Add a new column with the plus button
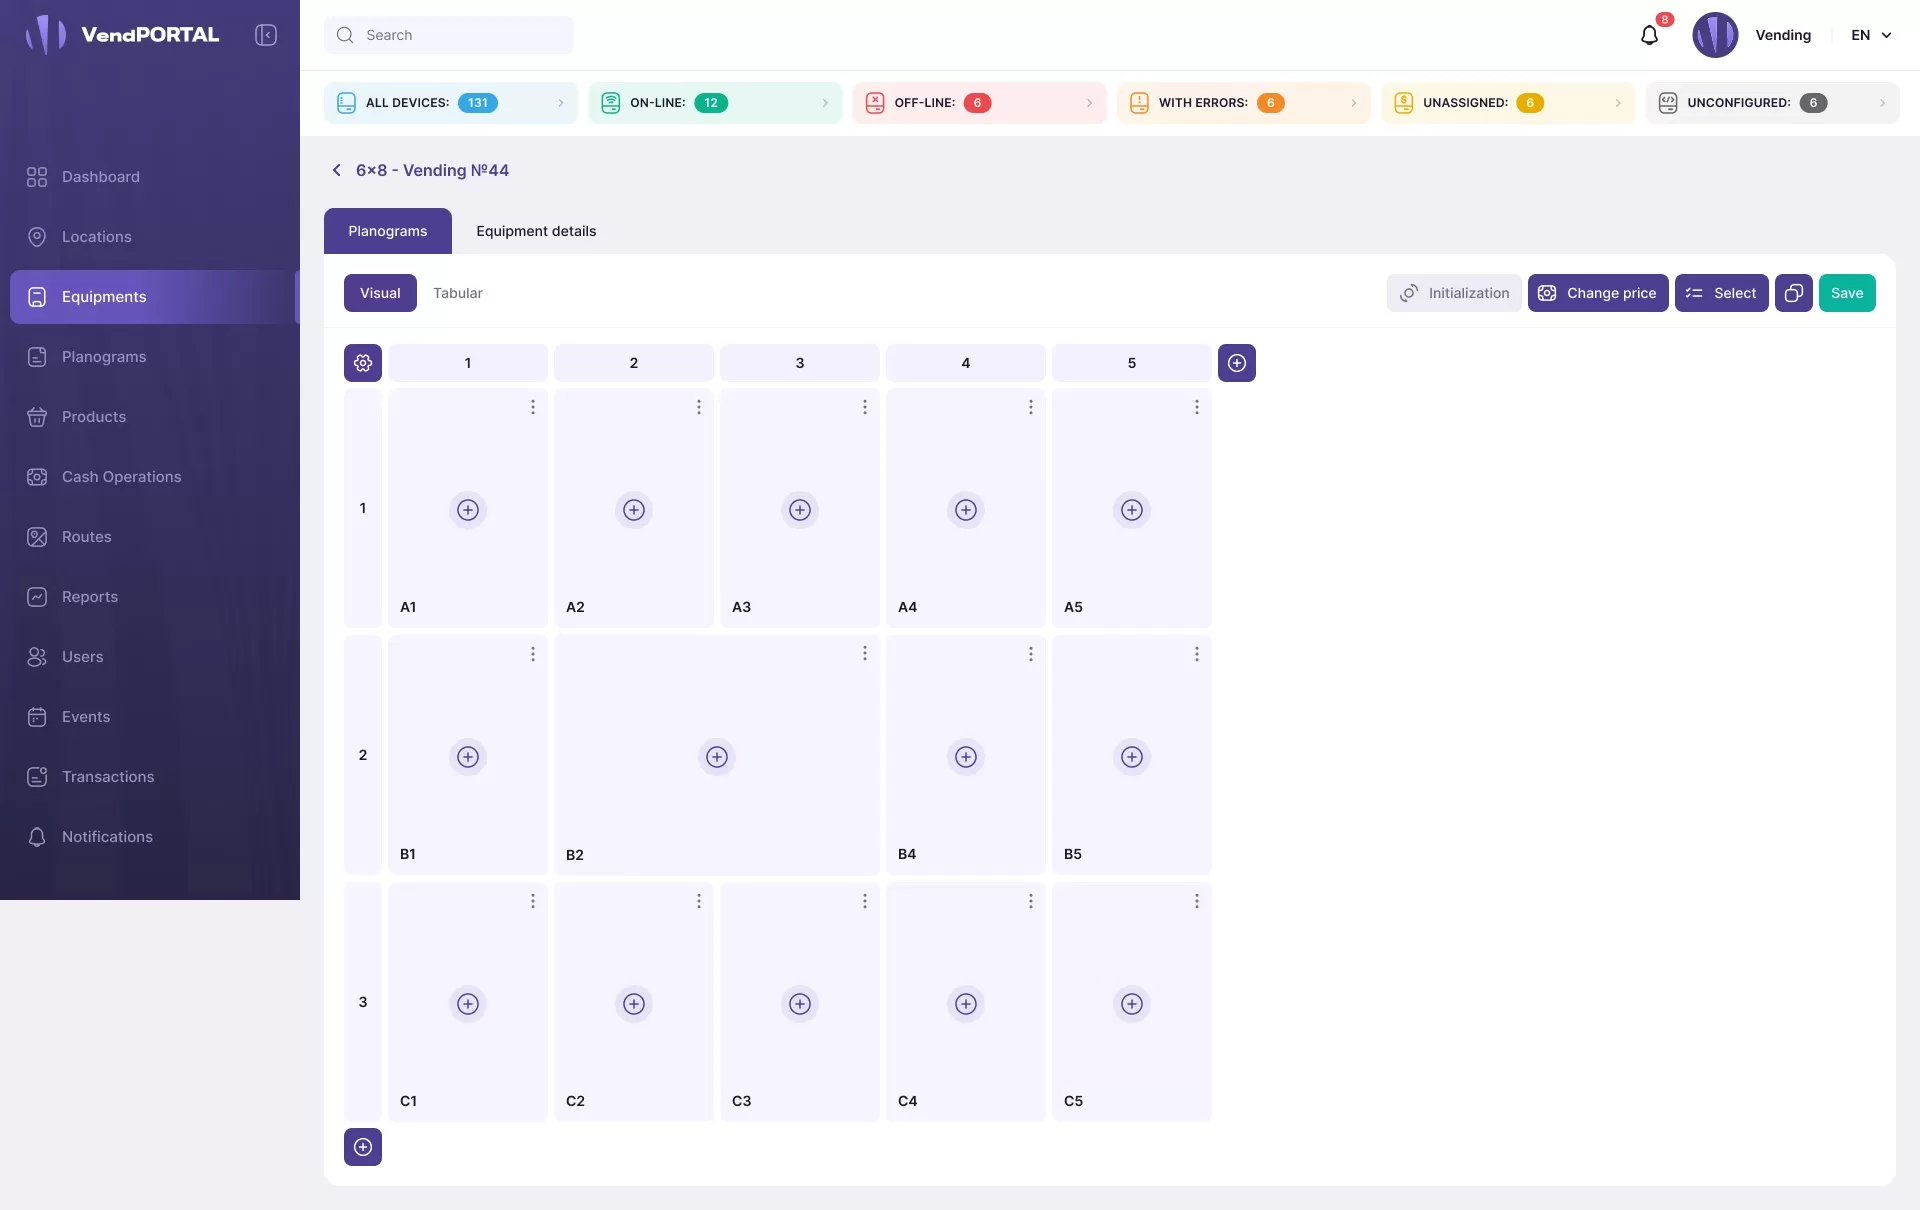This screenshot has width=1920, height=1210. coord(1236,363)
